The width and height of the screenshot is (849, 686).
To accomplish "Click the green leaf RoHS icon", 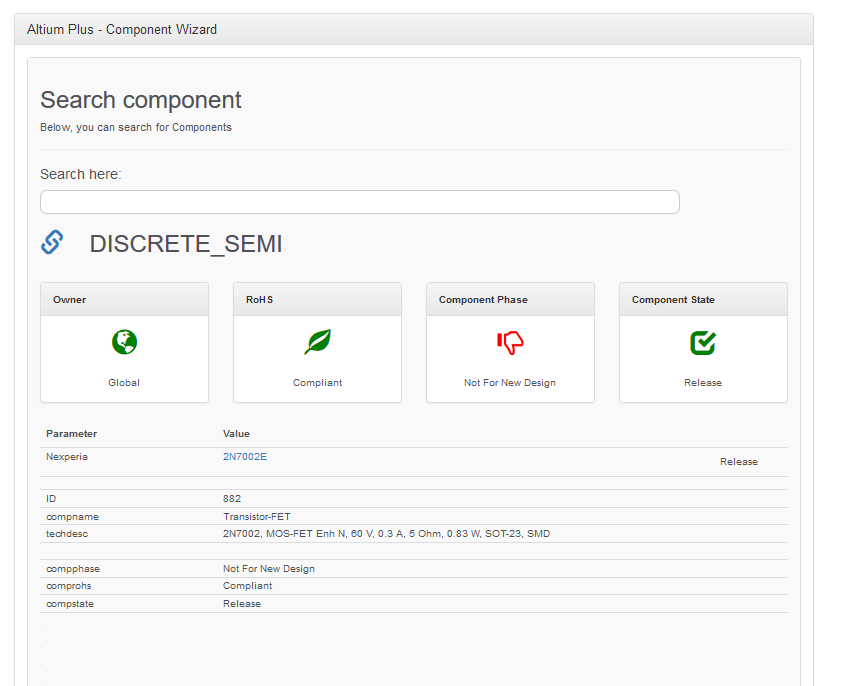I will pos(317,342).
